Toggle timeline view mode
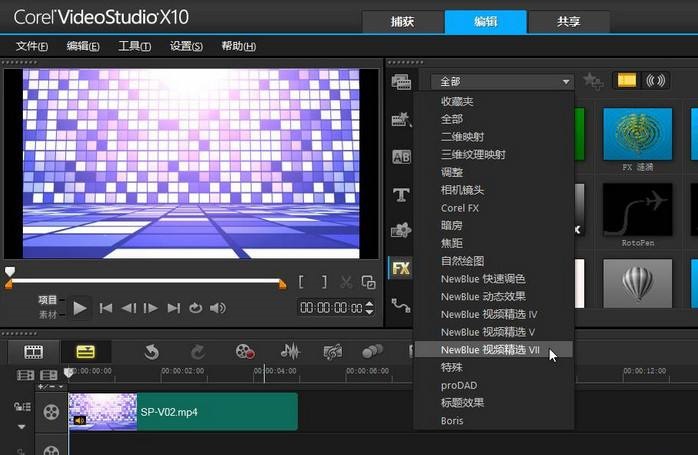 pyautogui.click(x=84, y=351)
